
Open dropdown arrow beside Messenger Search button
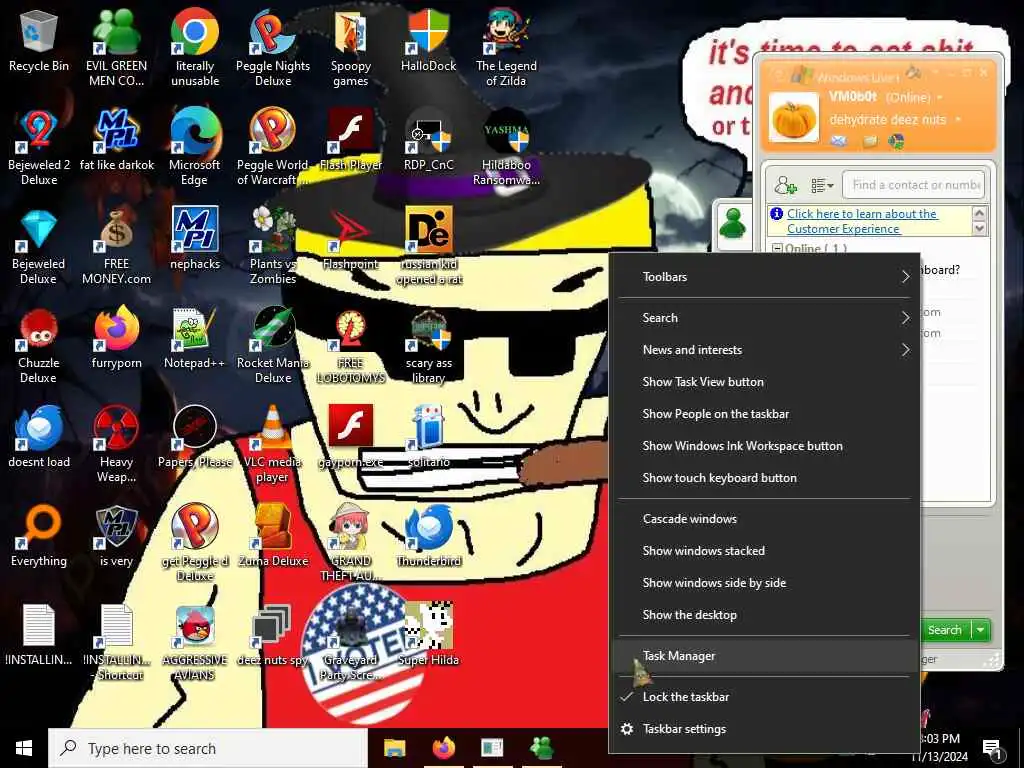click(x=980, y=630)
